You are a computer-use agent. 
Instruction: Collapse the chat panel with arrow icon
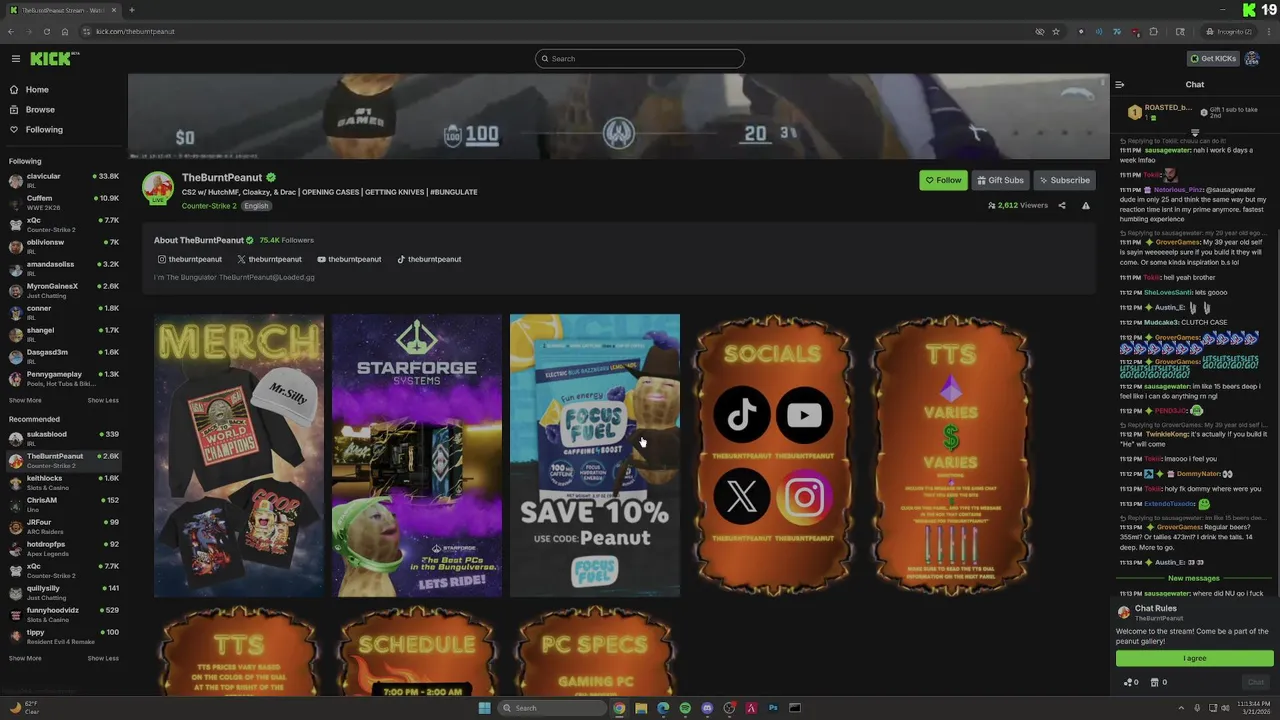pyautogui.click(x=1120, y=85)
